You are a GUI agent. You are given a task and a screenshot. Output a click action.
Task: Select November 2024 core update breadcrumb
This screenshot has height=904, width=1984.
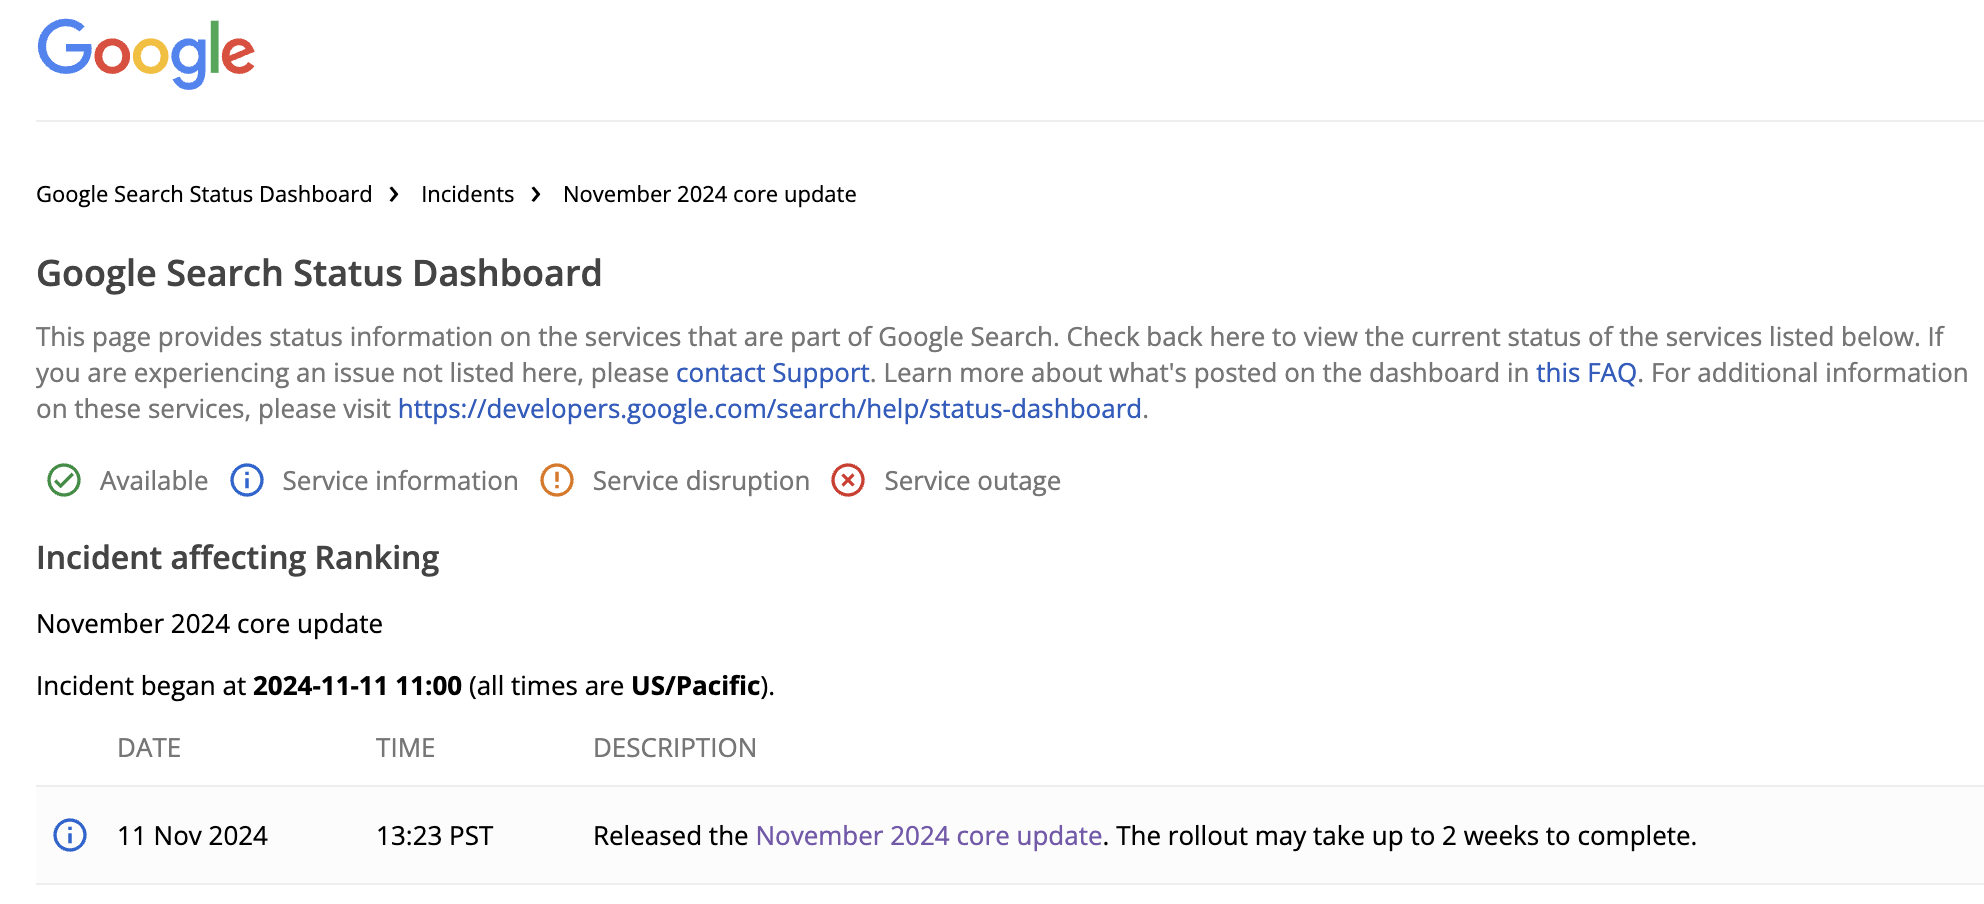click(709, 194)
